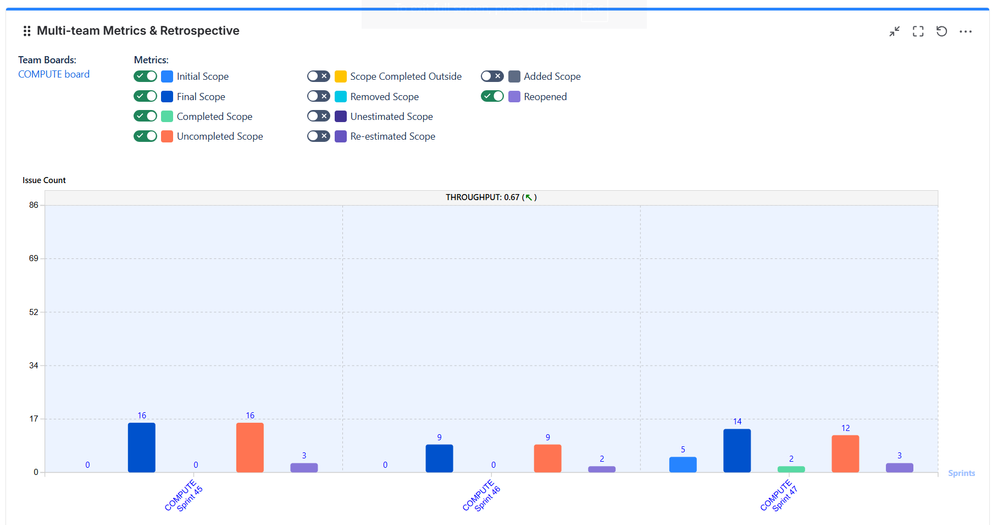998x525 pixels.
Task: Click Sprint 47 Final Scope bar showing 14
Action: click(737, 451)
